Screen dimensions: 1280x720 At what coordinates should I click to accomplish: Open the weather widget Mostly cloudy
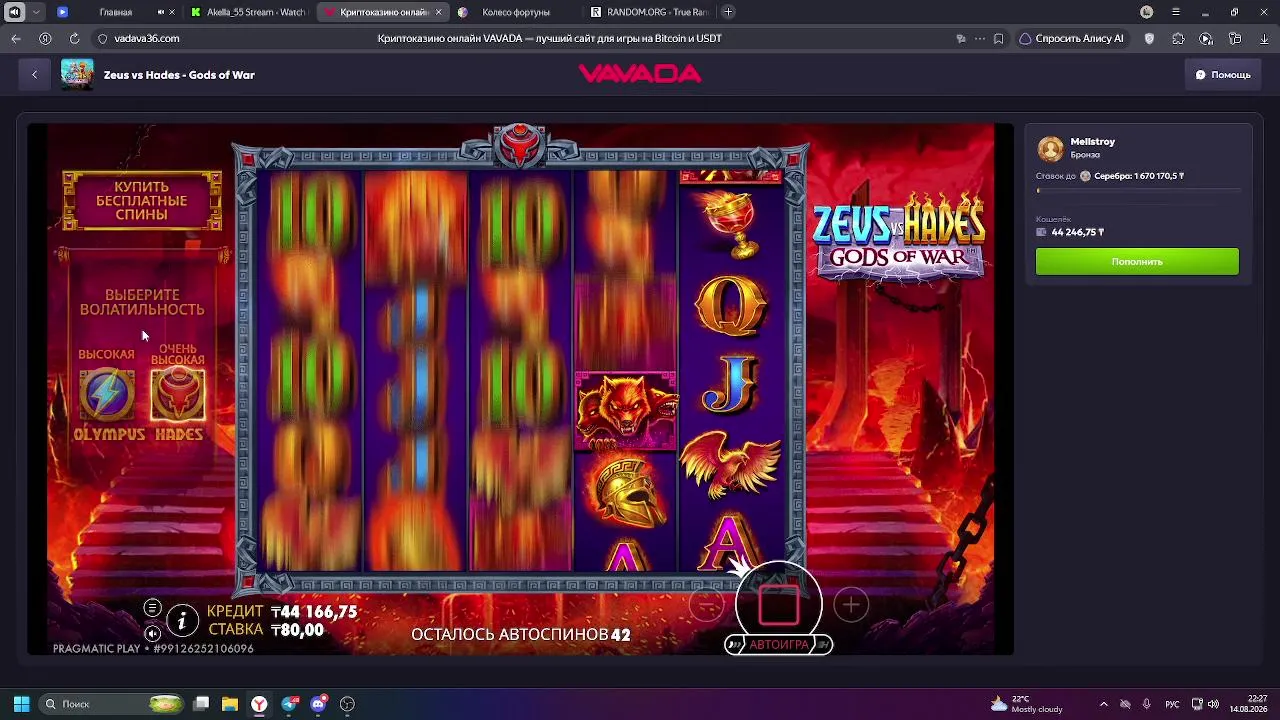coord(1027,704)
